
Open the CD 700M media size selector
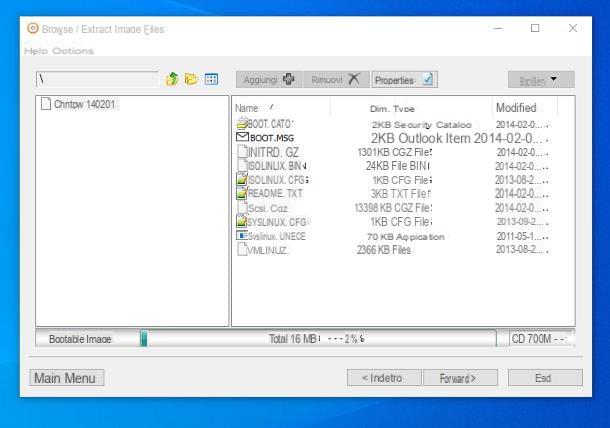point(542,339)
